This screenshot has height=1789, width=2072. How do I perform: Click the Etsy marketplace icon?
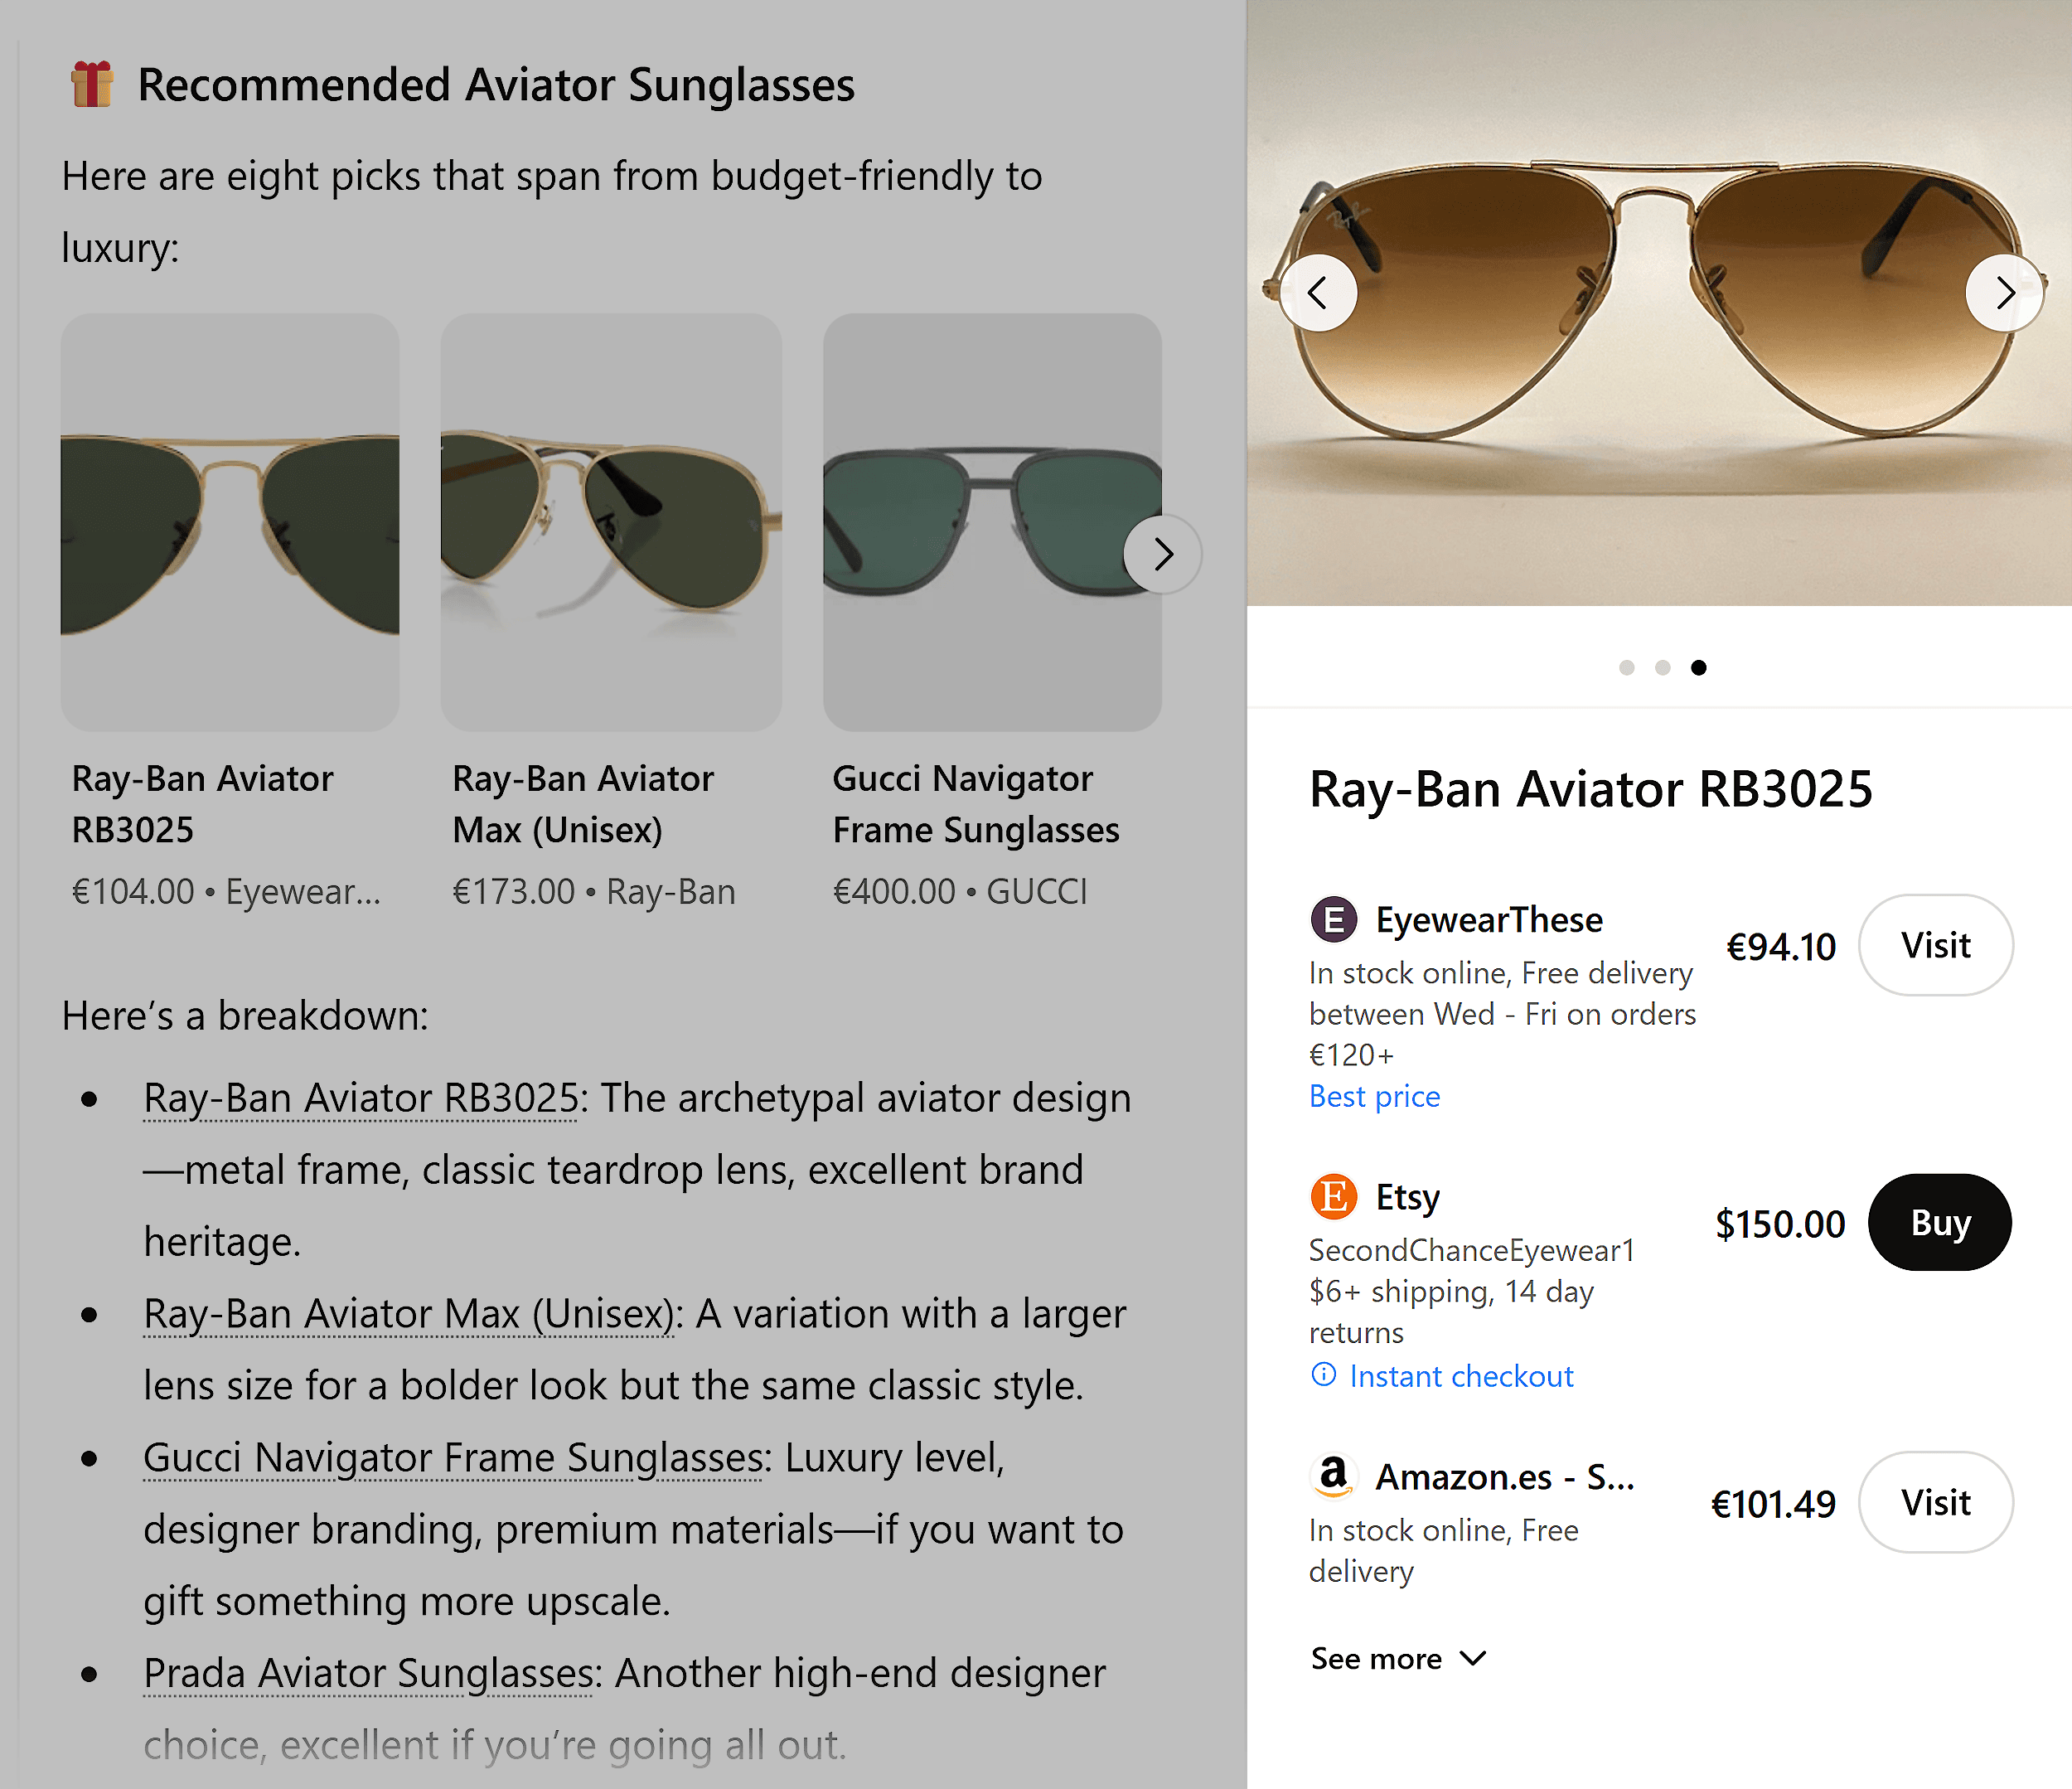(x=1334, y=1196)
